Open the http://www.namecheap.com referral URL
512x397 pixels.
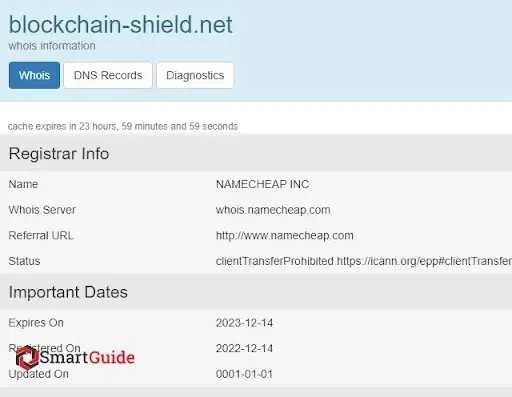285,236
